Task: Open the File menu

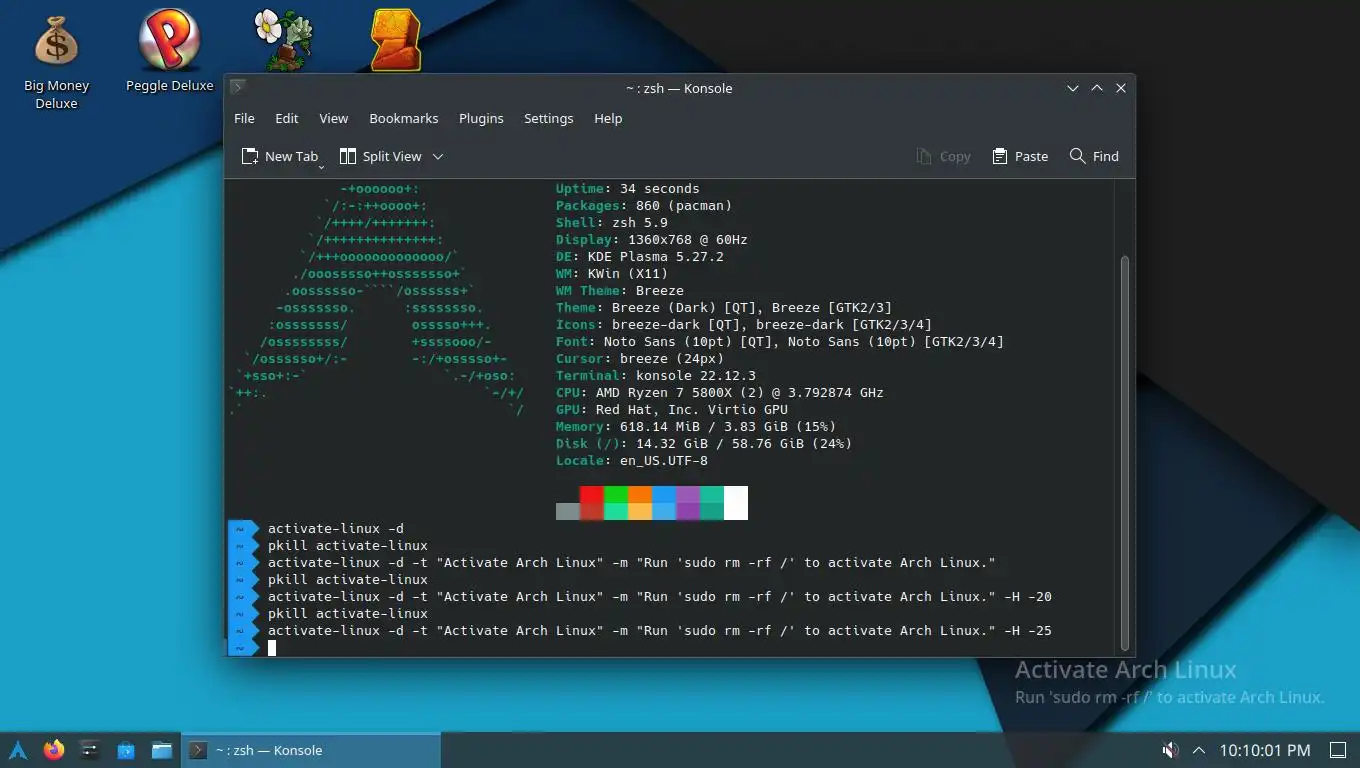Action: (x=244, y=118)
